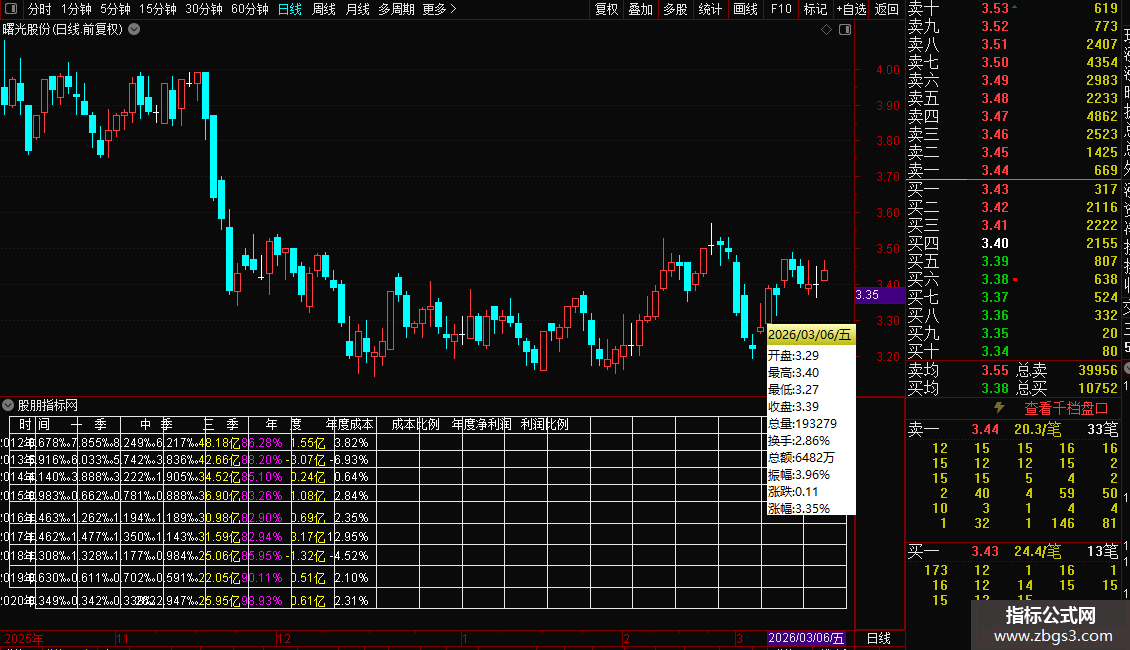Click the 总买 10752 total
1130x650 pixels.
(x=1098, y=388)
